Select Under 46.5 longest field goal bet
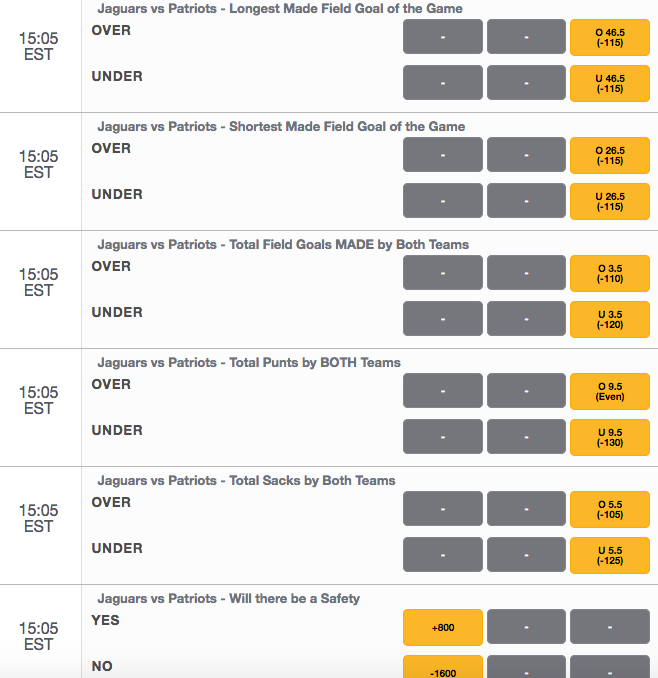The image size is (658, 678). [x=610, y=83]
